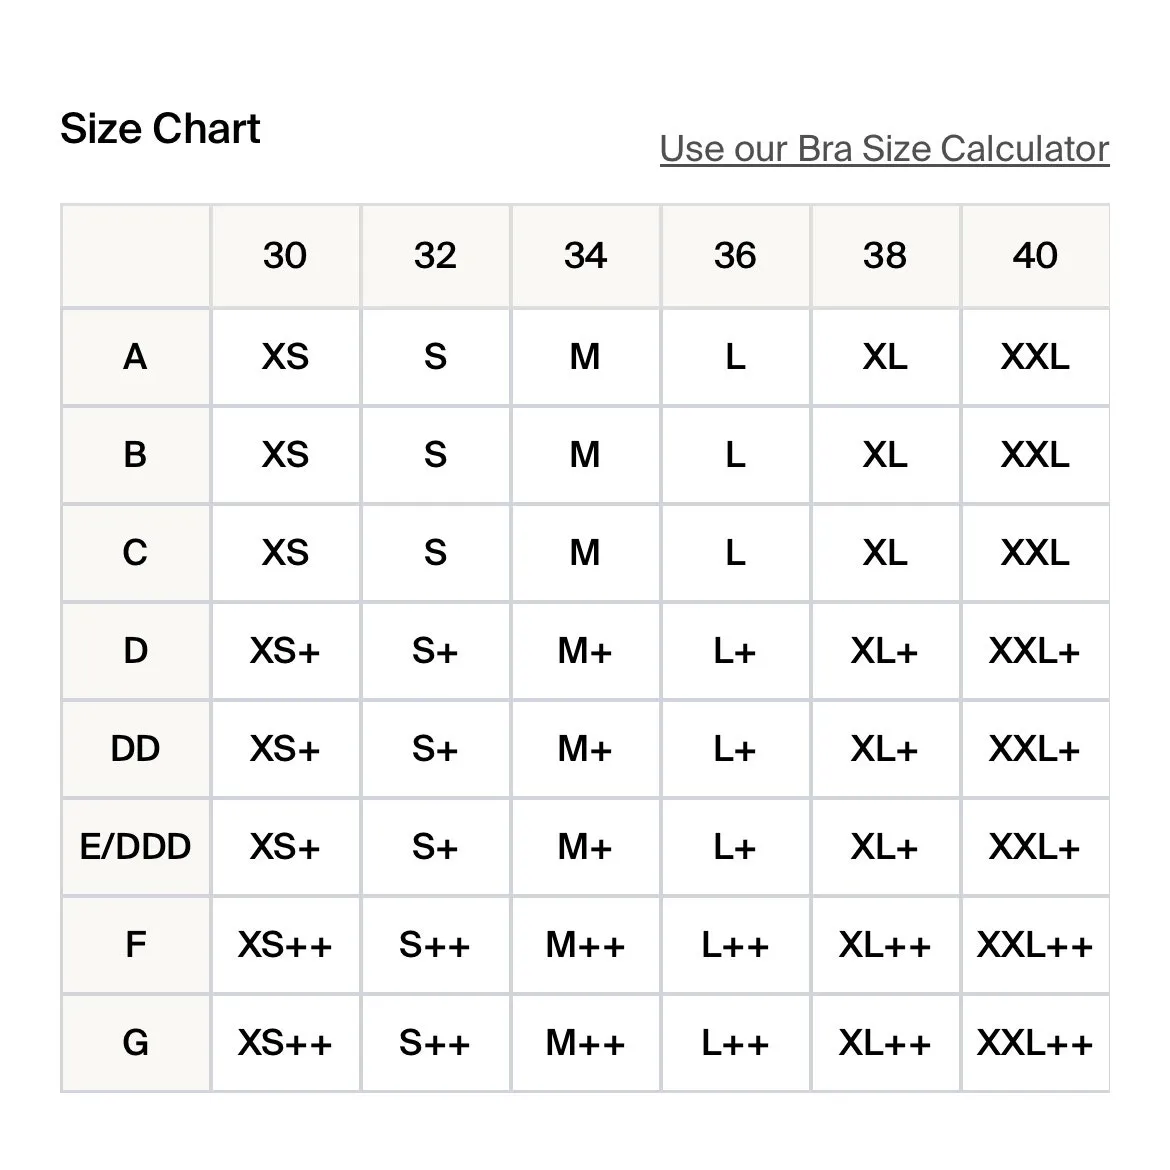The width and height of the screenshot is (1170, 1170).
Task: Select the M++ cell in row G
Action: tap(585, 1043)
